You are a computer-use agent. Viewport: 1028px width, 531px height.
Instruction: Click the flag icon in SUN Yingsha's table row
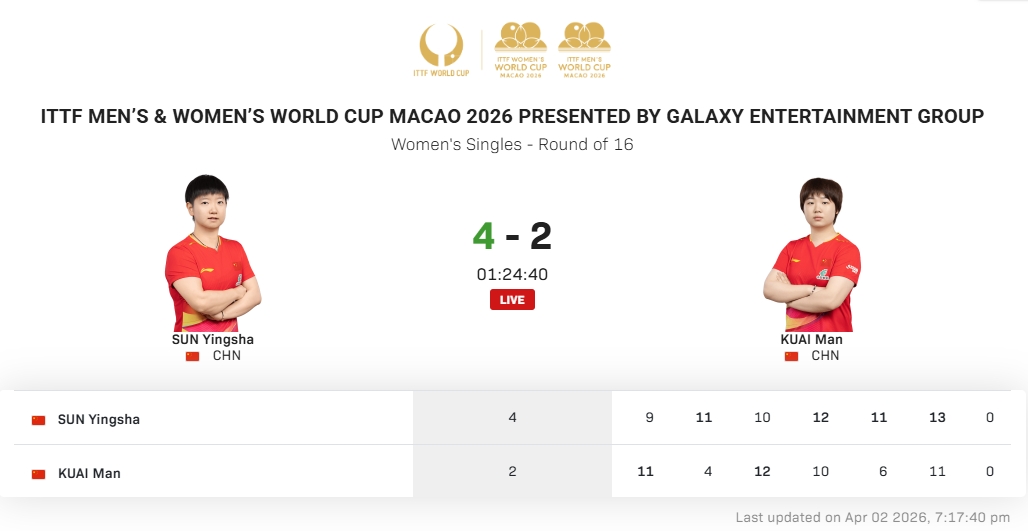point(39,420)
